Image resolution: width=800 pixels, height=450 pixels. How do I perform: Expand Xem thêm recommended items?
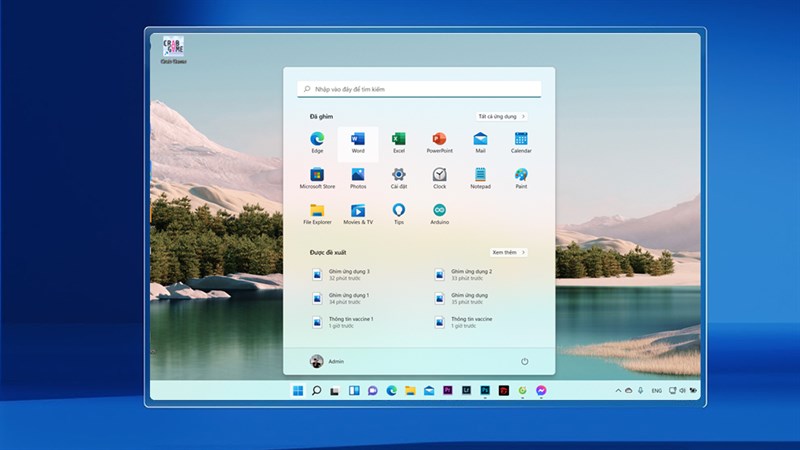(x=509, y=252)
